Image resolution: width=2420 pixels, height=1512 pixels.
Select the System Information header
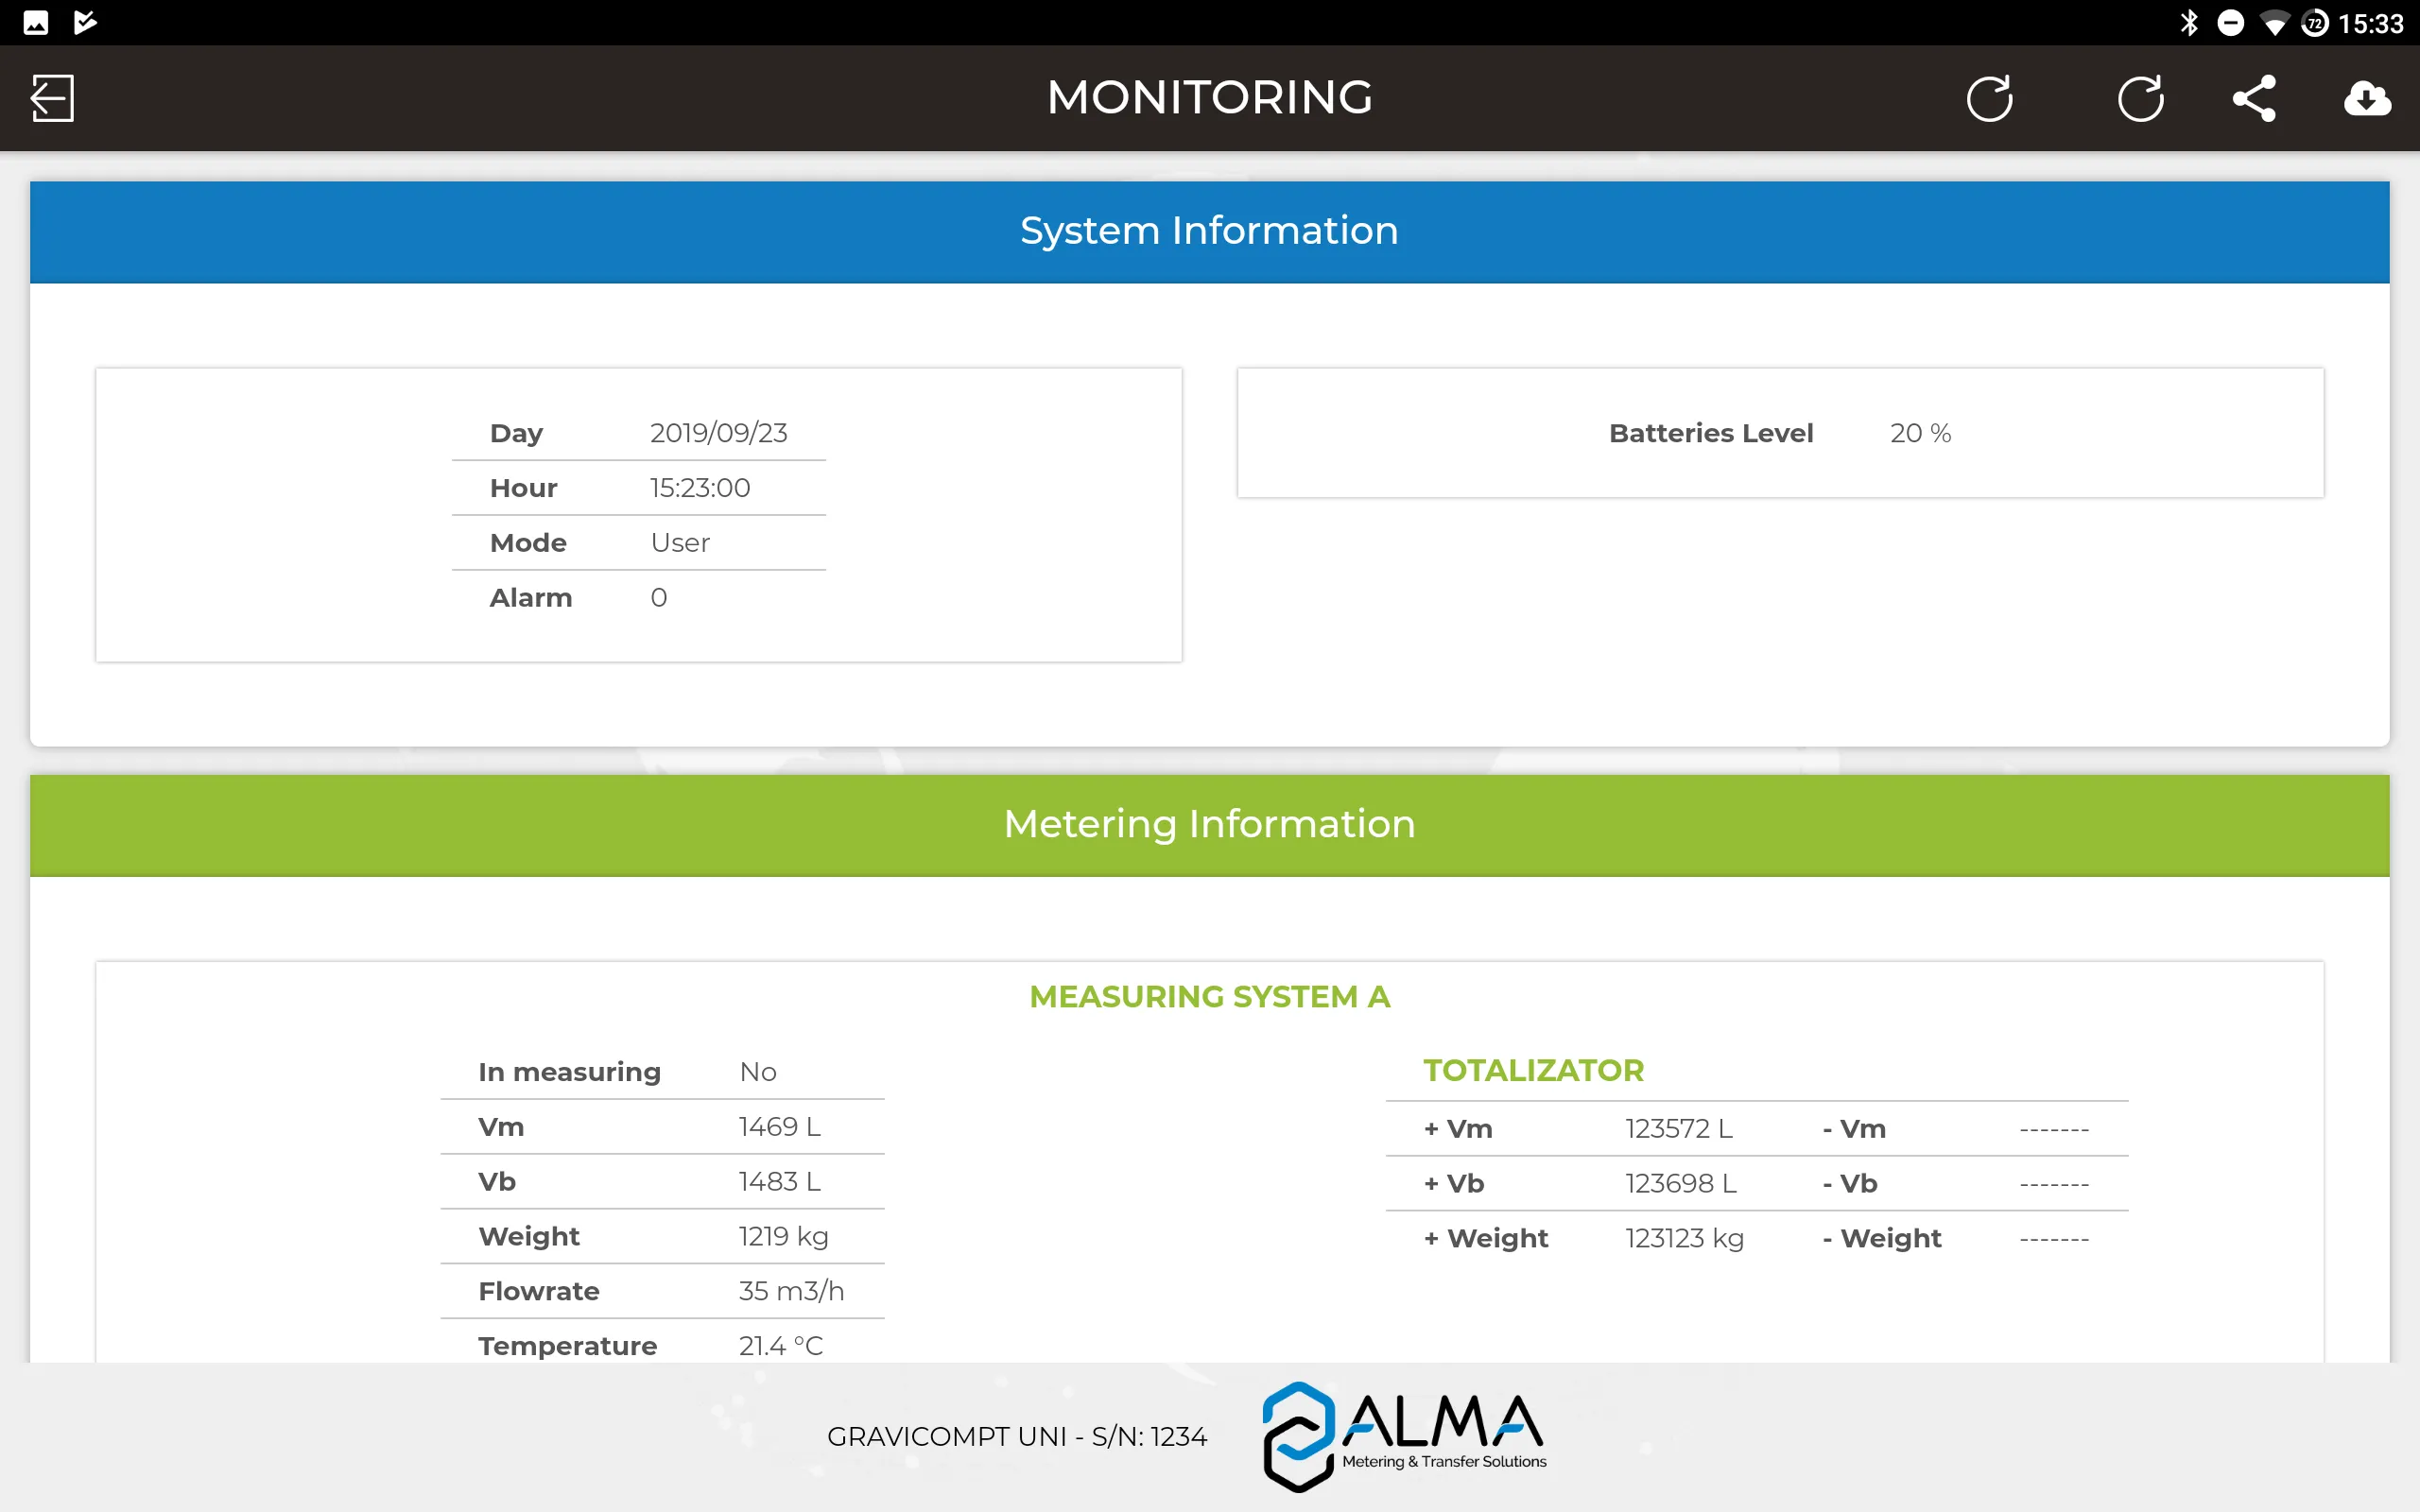1210,231
